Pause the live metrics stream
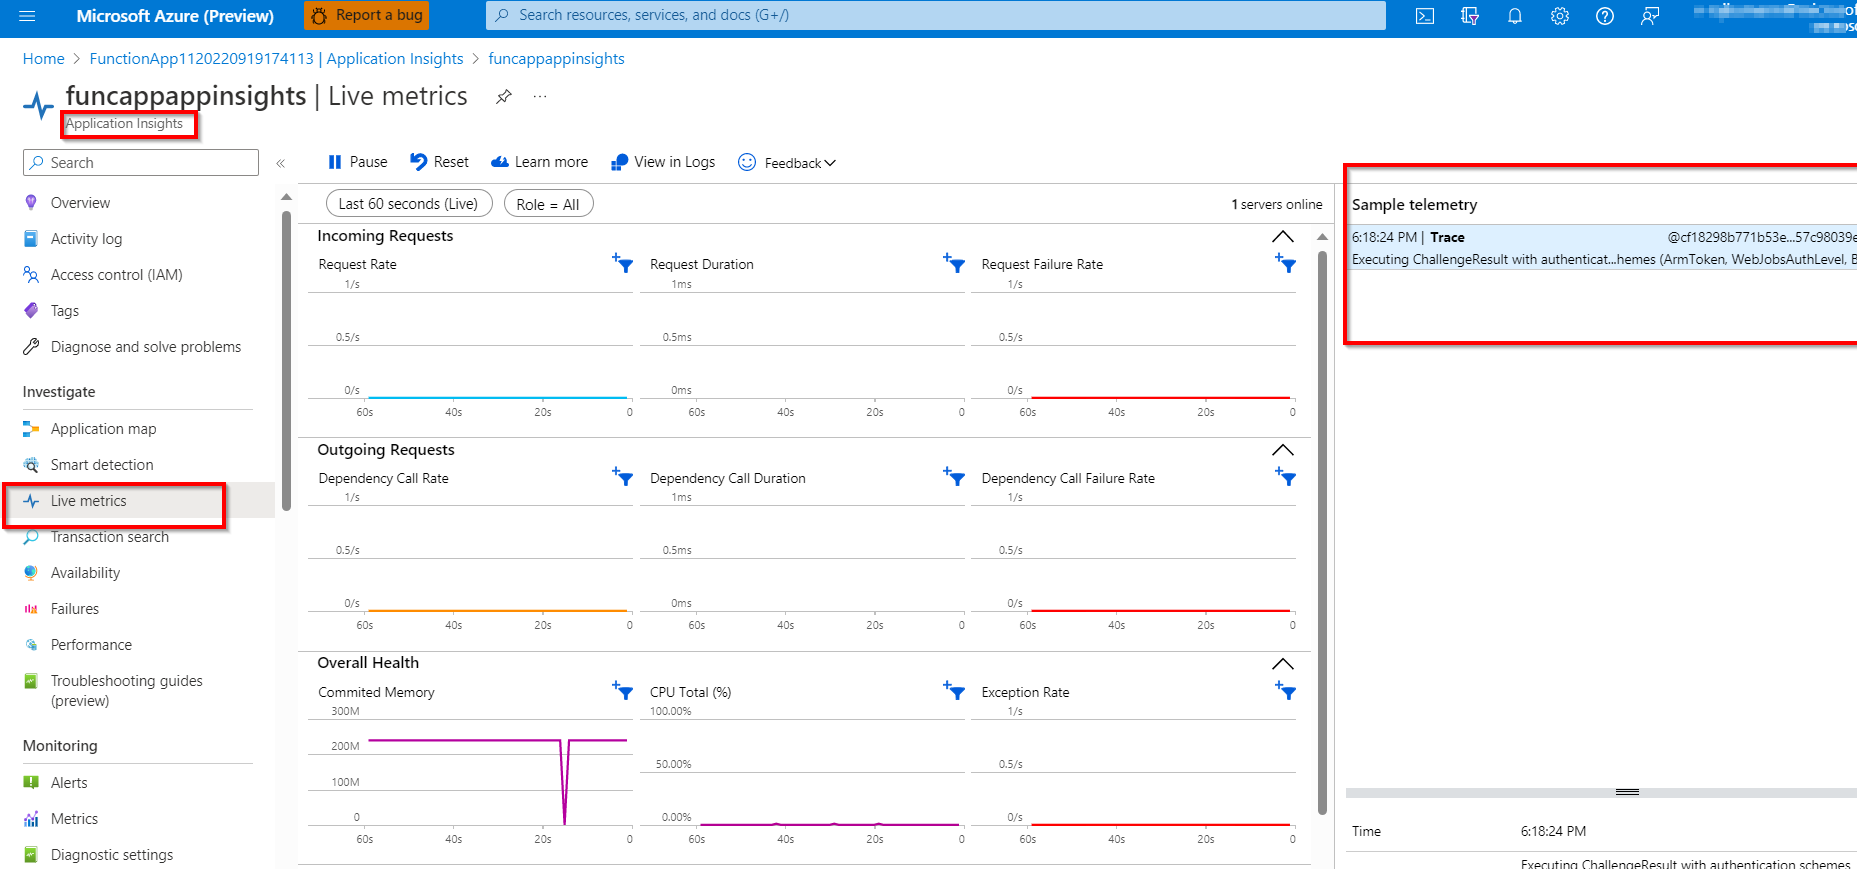 point(357,162)
